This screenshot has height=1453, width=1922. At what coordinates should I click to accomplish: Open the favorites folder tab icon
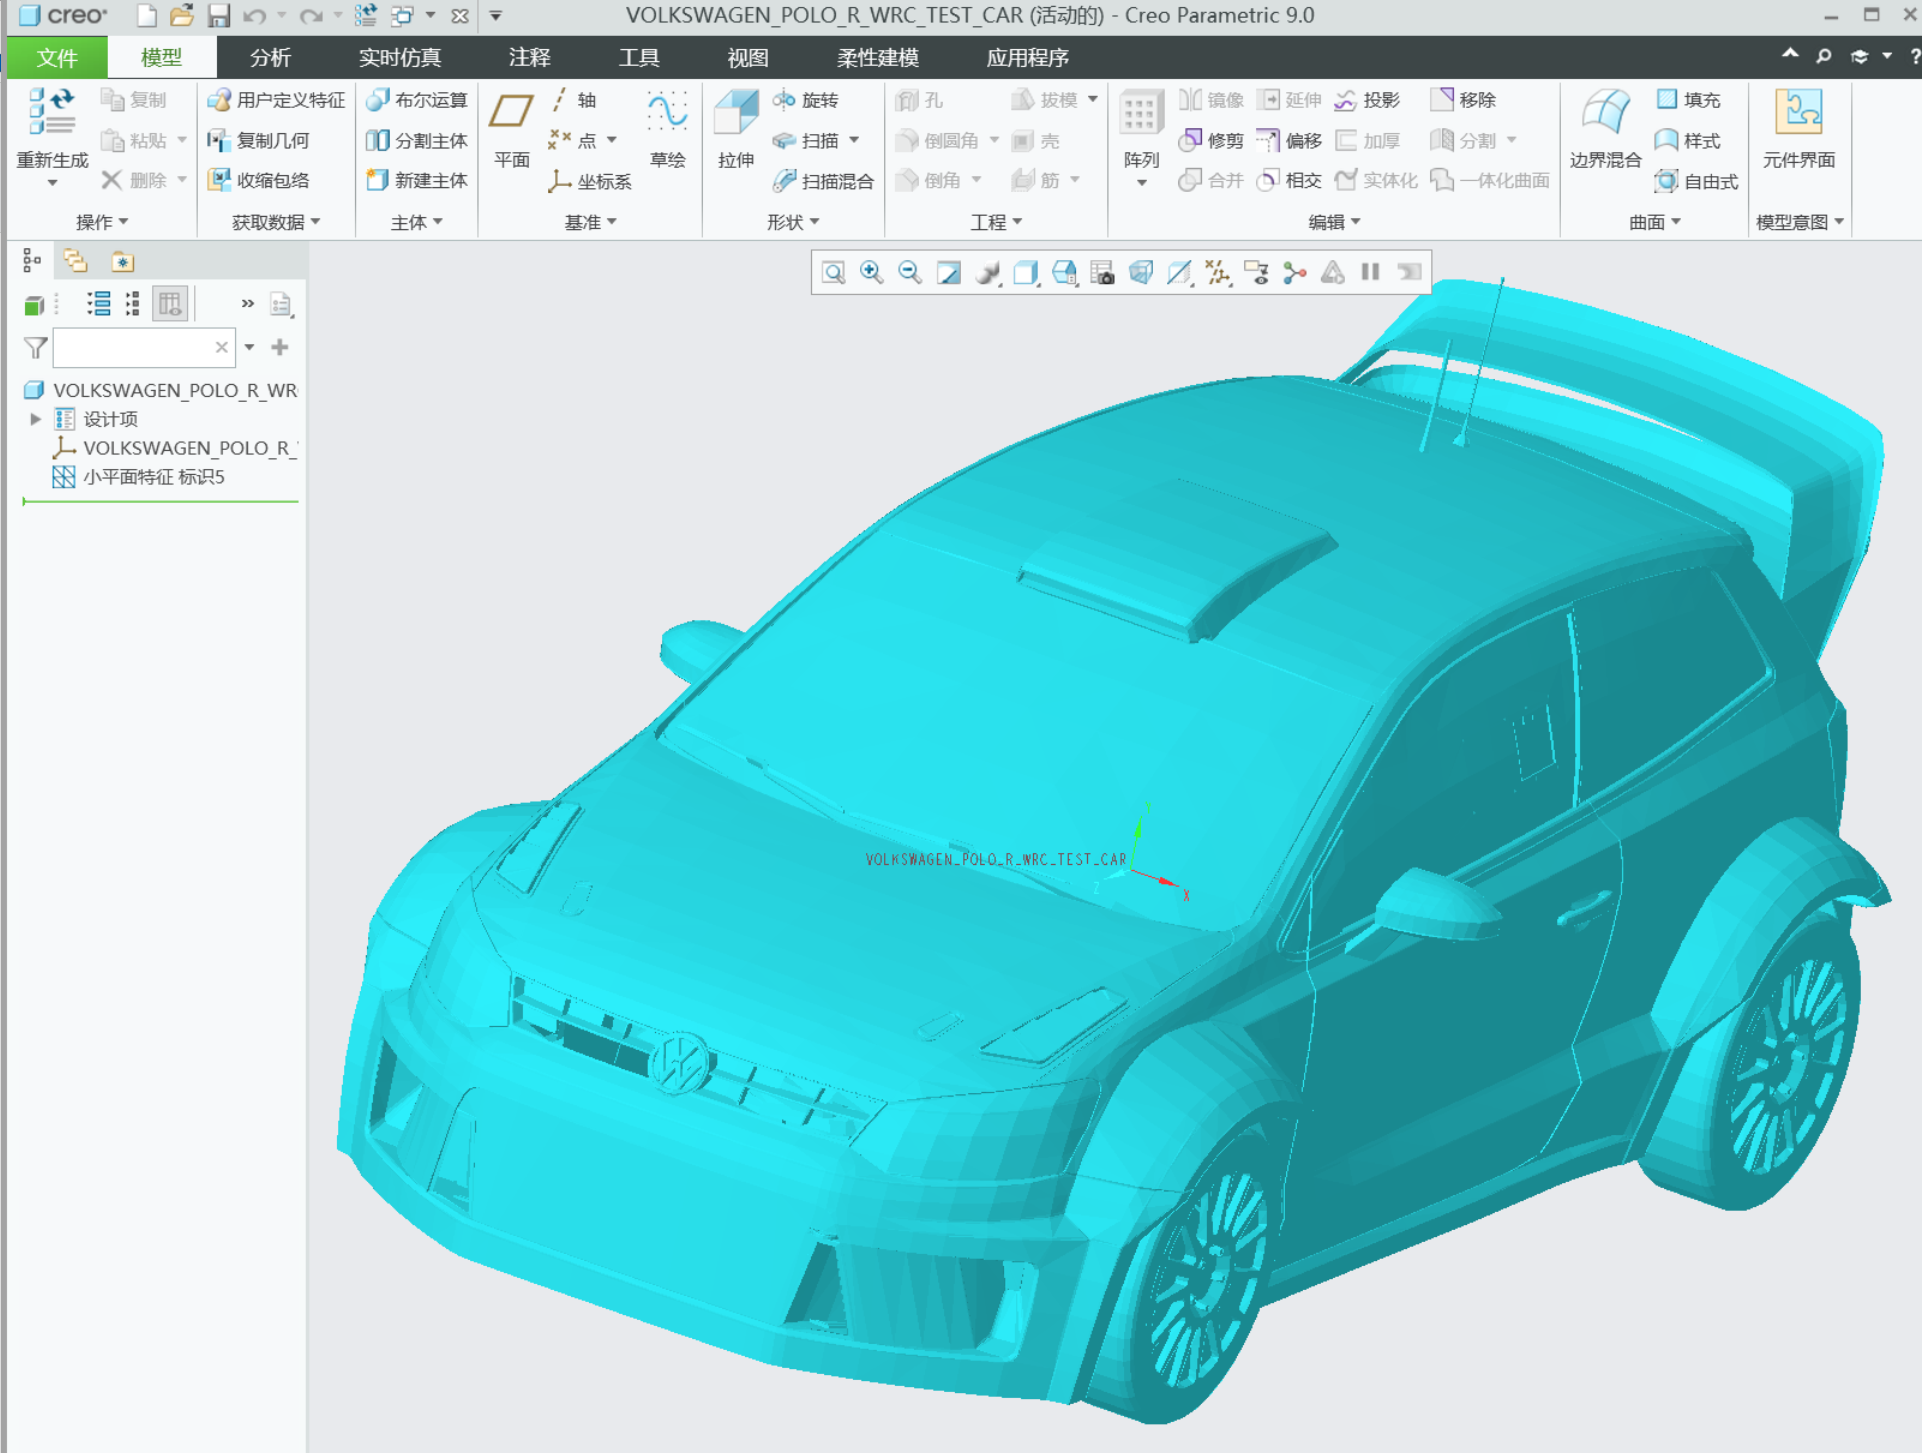[x=122, y=262]
